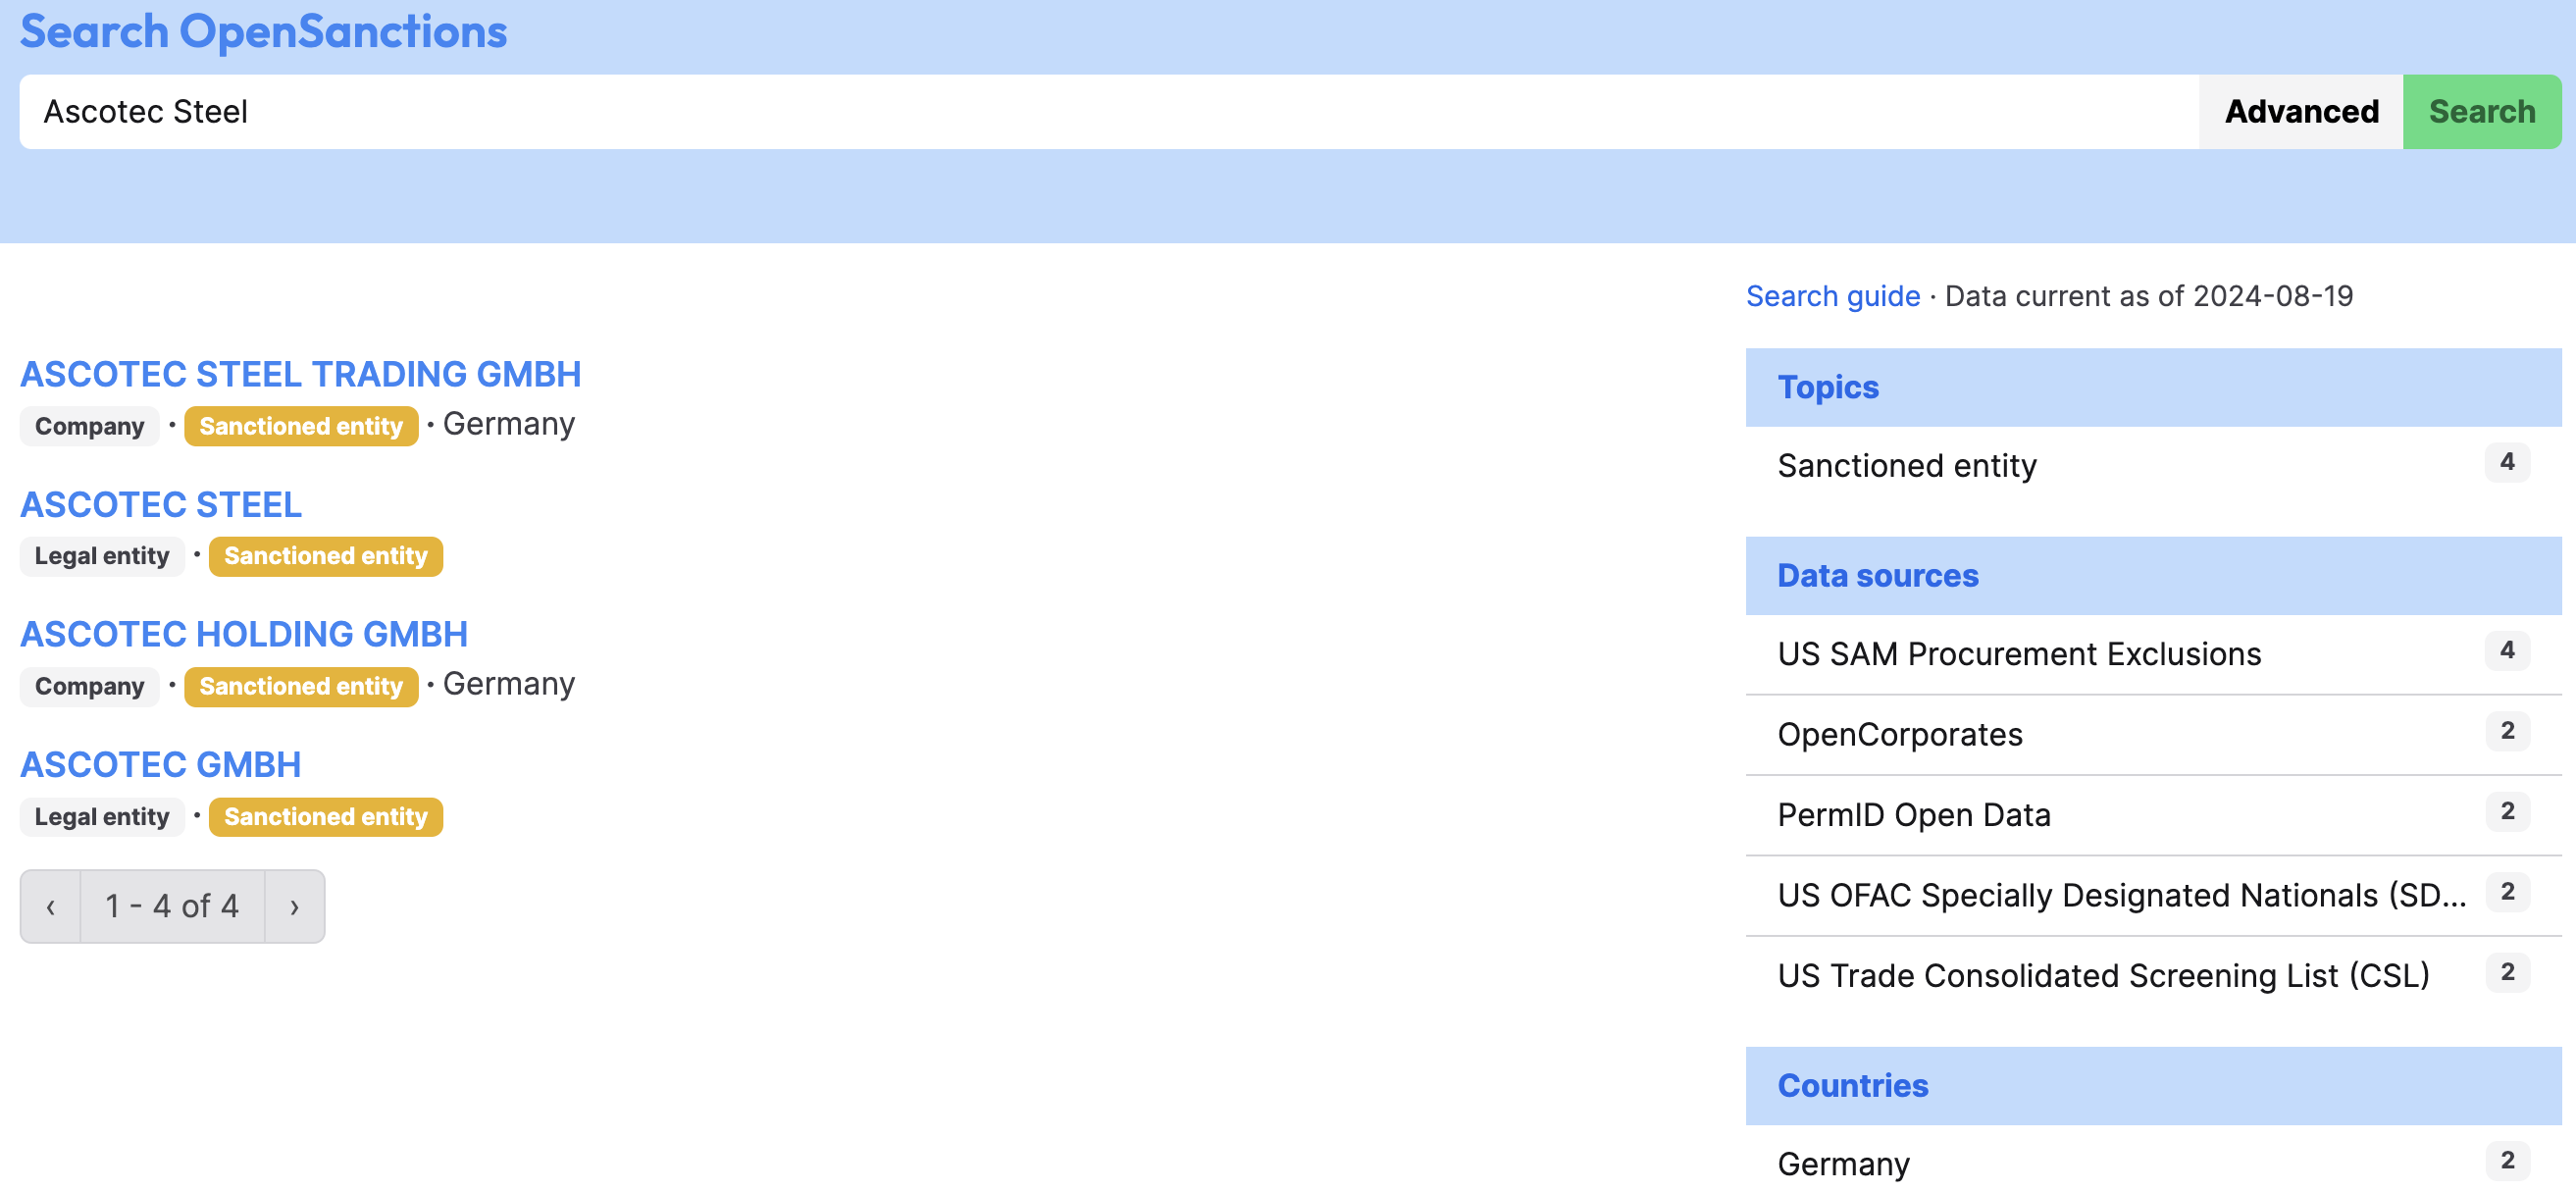Click the Sanctioned entity badge under ASCOTEC STEEL
Viewport: 2576px width, 1191px height.
[x=326, y=556]
